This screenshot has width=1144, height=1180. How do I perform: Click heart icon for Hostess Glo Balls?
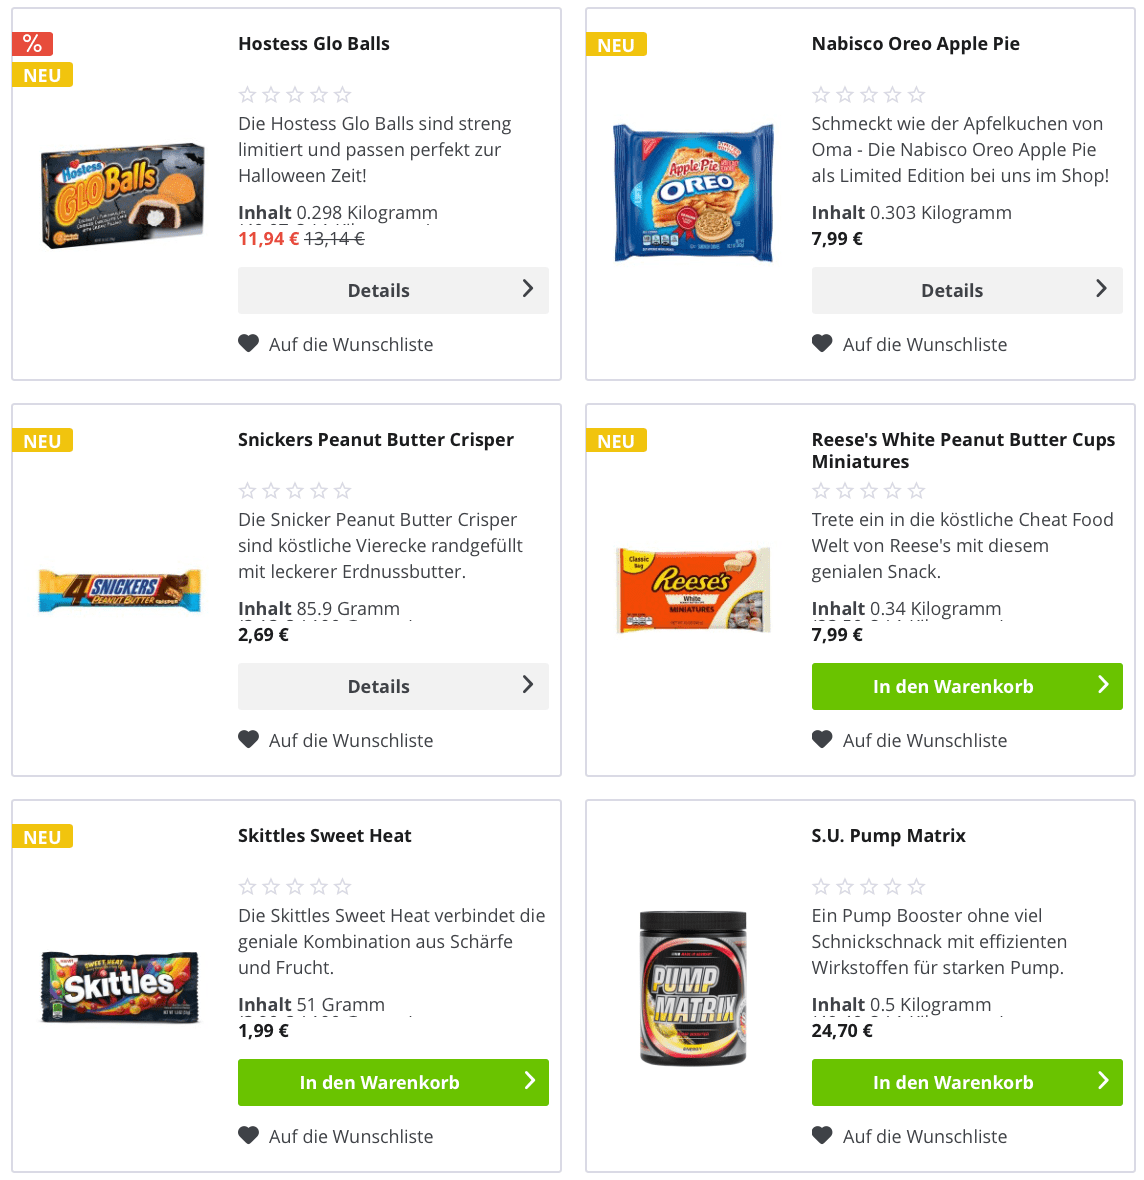pyautogui.click(x=249, y=344)
